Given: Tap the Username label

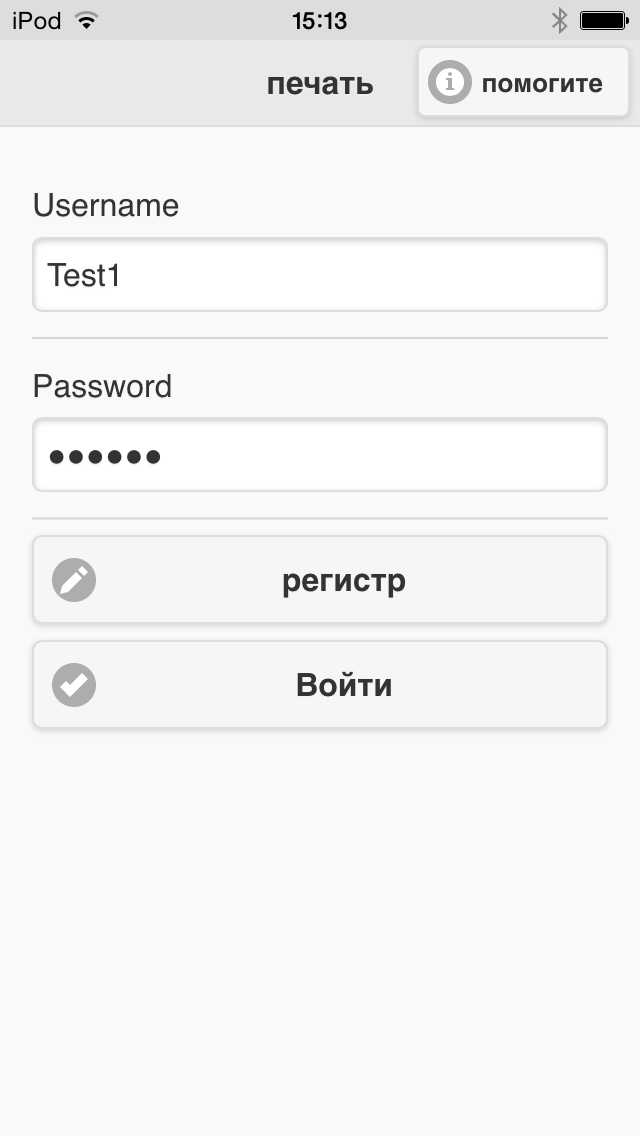Looking at the screenshot, I should click(106, 206).
